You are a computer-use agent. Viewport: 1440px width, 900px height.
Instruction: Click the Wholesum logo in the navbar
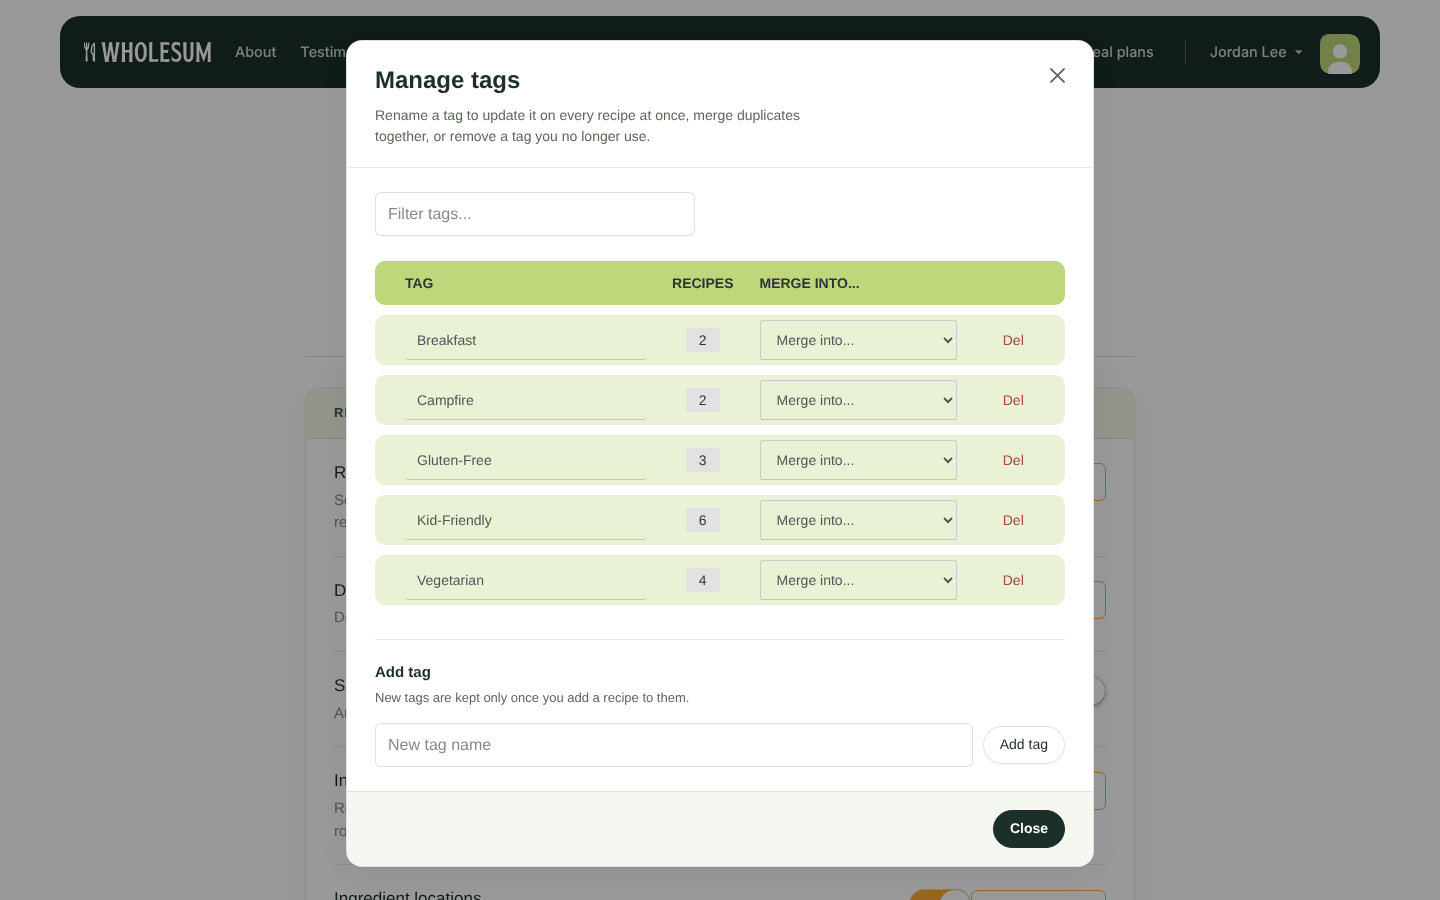point(148,52)
